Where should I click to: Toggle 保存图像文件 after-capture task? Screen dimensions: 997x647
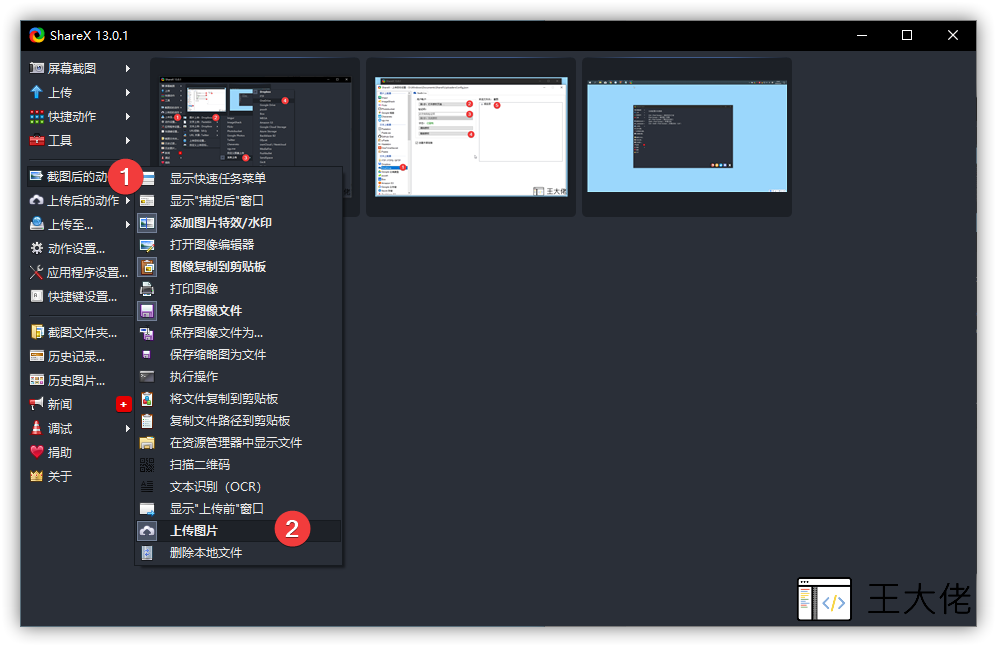(238, 311)
